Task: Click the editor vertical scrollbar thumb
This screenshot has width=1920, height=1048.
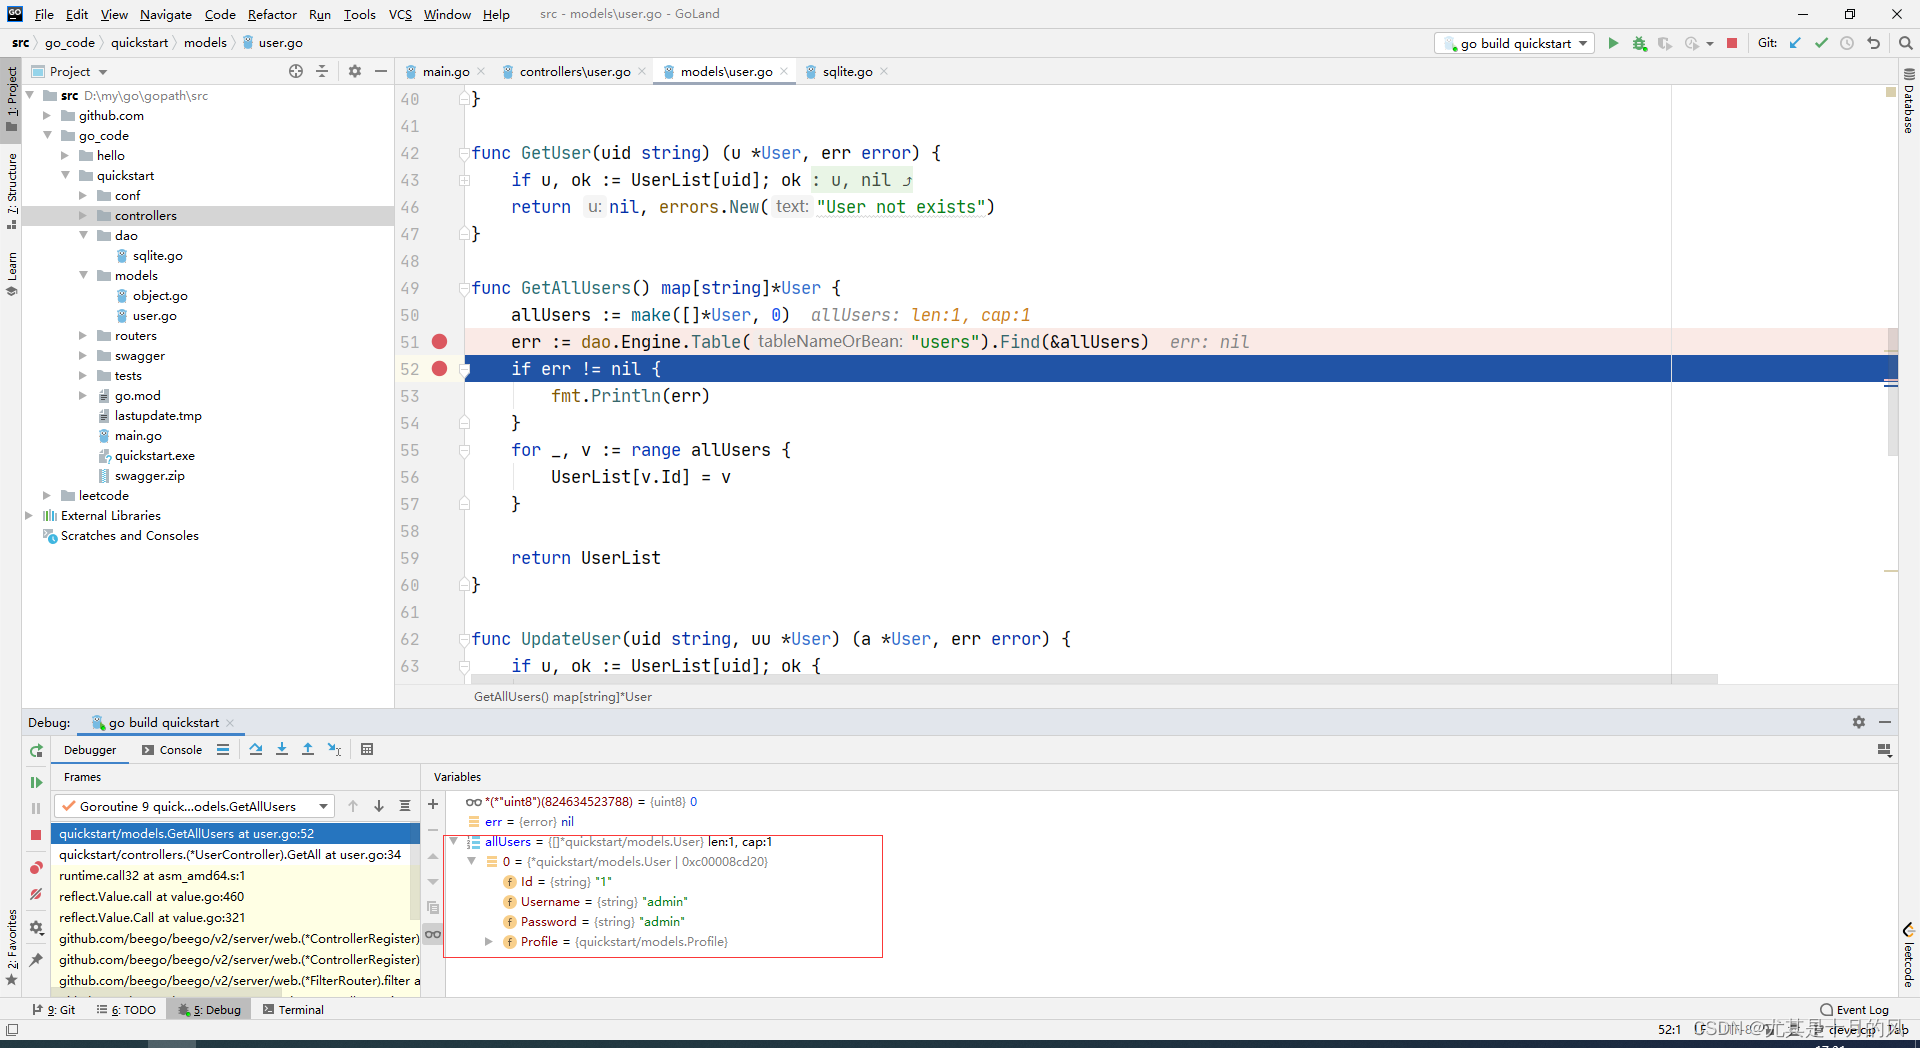Action: tap(1892, 391)
